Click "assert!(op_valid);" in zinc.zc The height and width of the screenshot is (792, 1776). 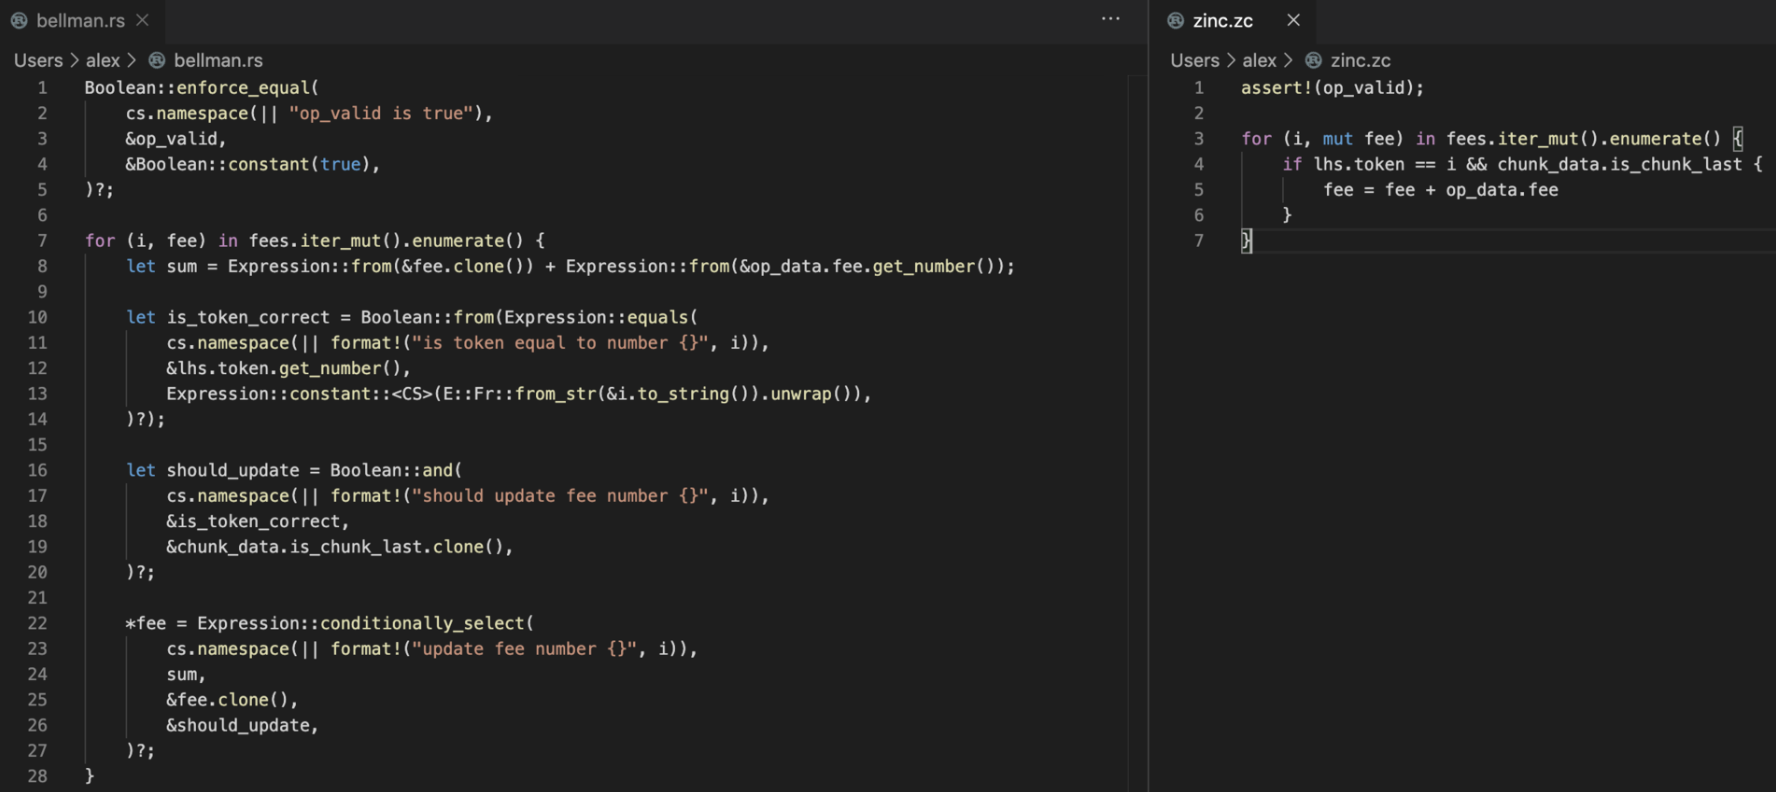click(x=1333, y=88)
